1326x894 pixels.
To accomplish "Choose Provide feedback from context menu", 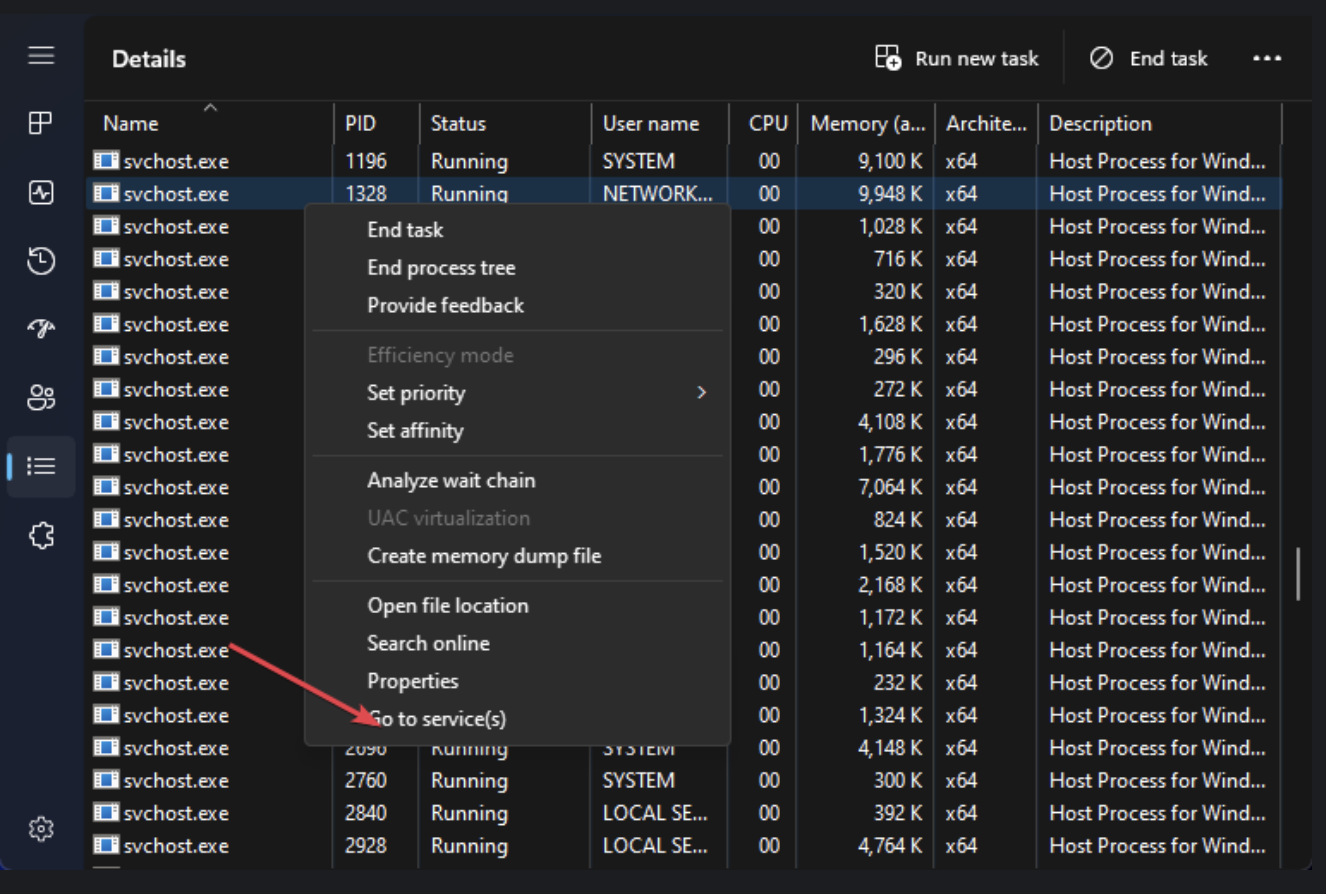I will point(445,305).
